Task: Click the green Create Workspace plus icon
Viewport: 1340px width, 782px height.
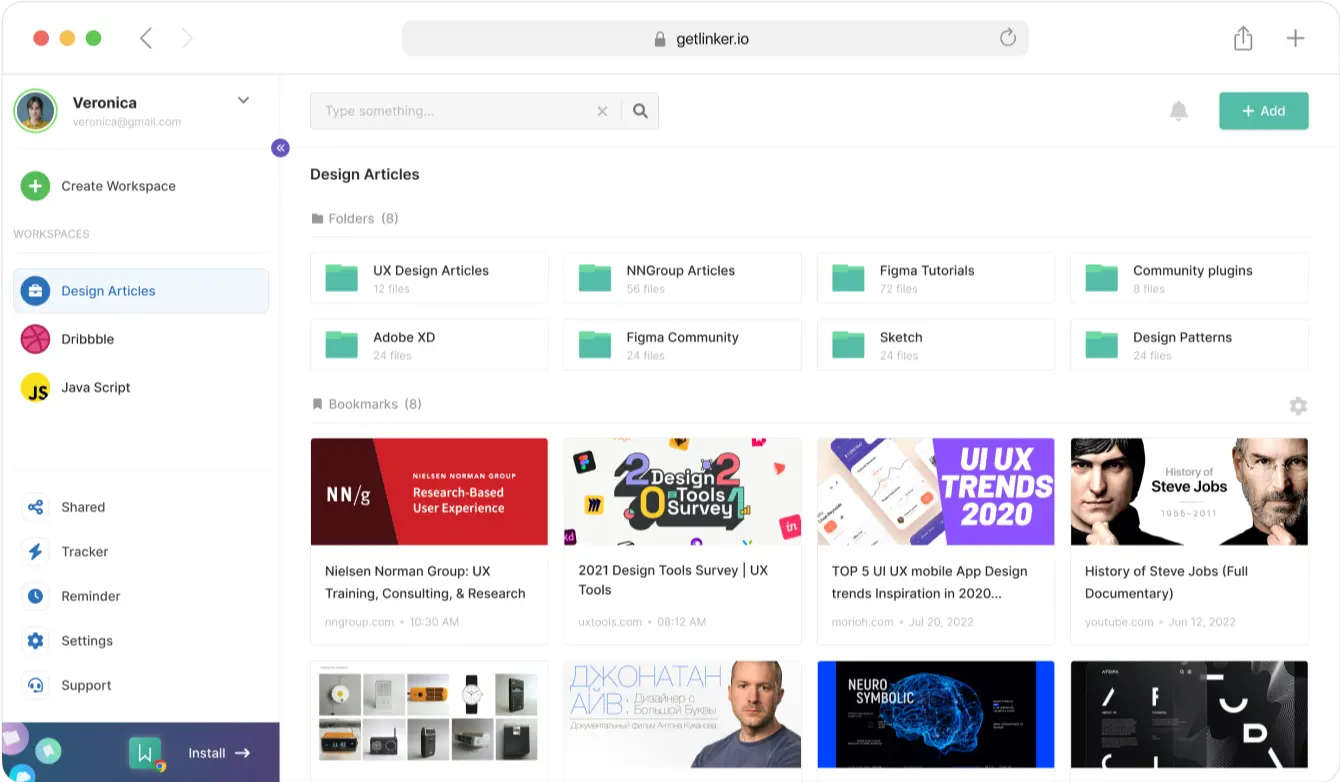Action: 35,186
